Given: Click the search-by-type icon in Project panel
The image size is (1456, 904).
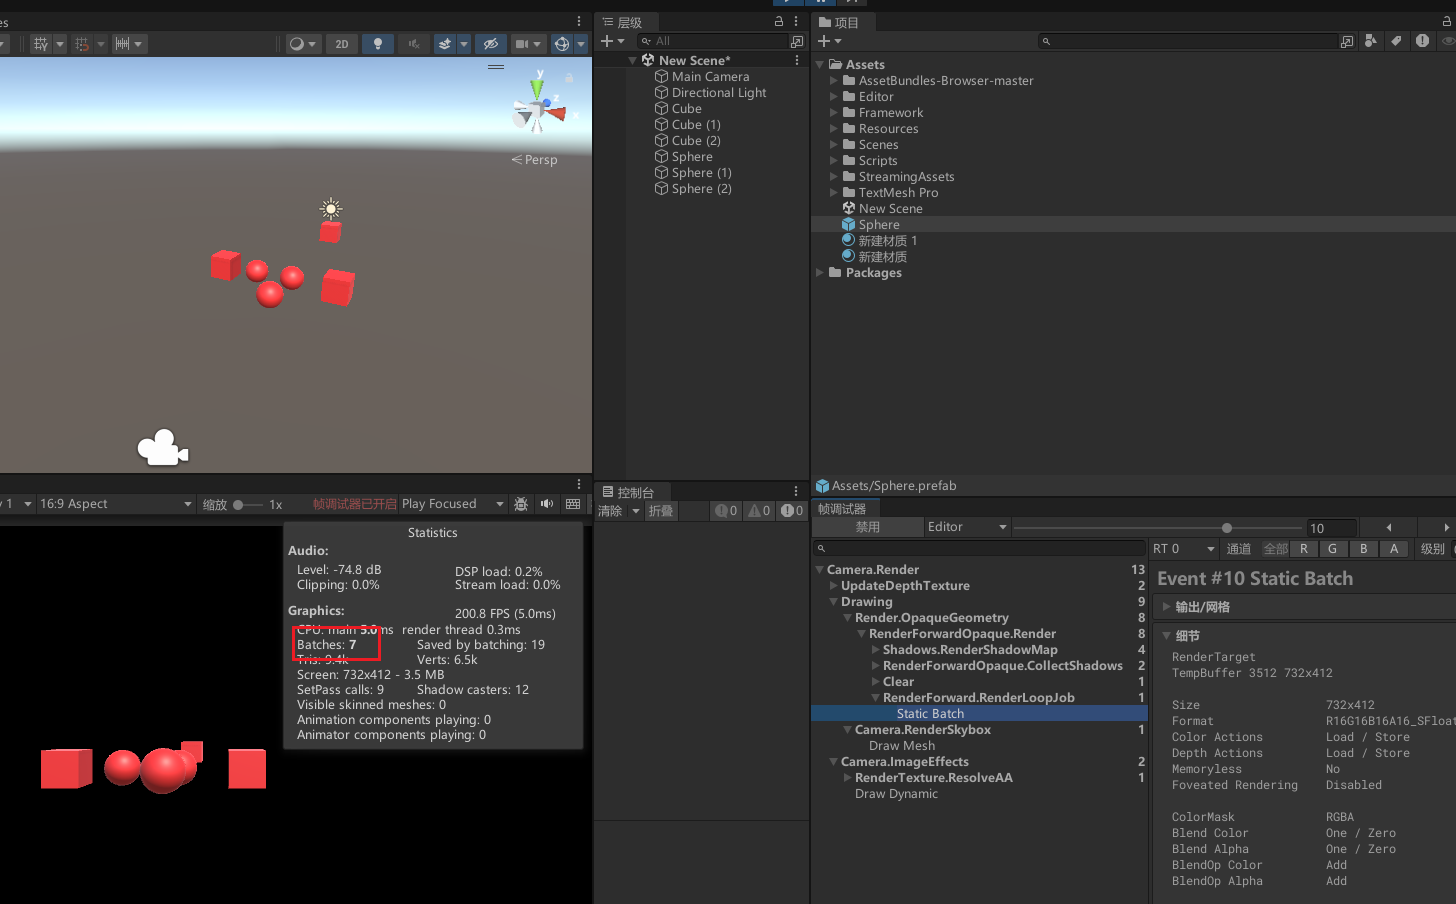Looking at the screenshot, I should coord(1370,41).
